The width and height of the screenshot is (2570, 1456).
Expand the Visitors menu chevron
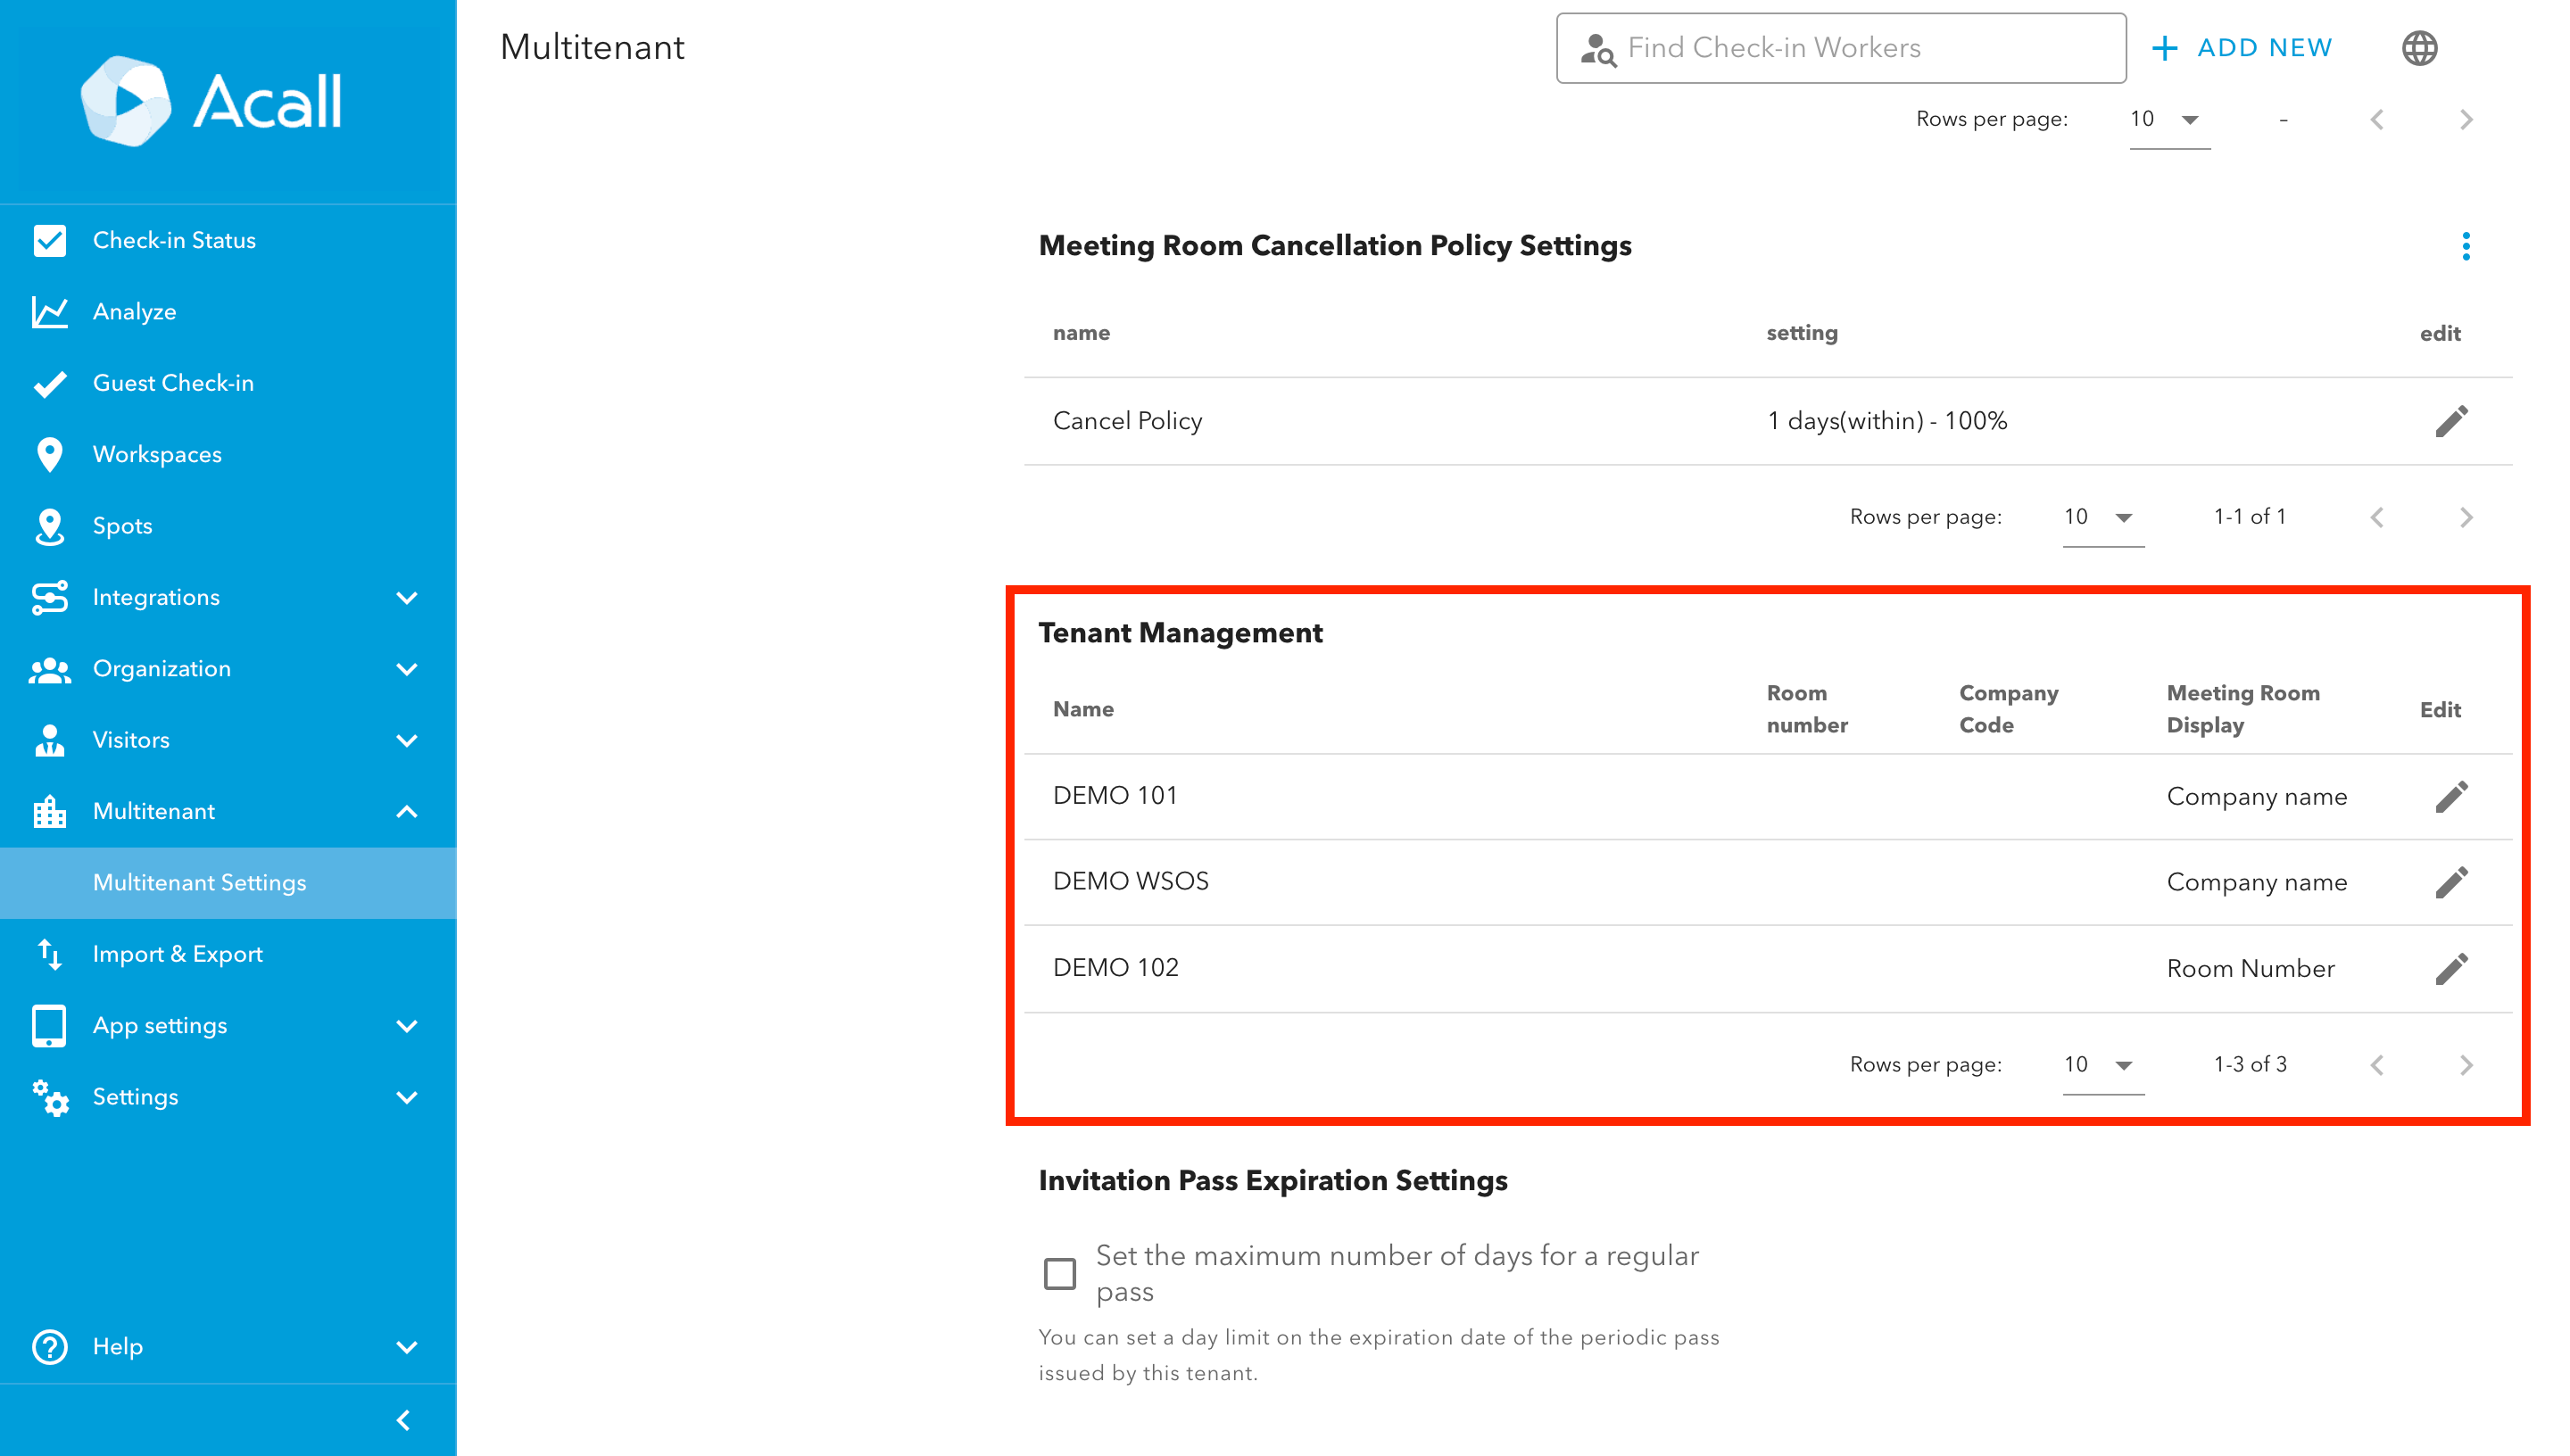pyautogui.click(x=406, y=741)
